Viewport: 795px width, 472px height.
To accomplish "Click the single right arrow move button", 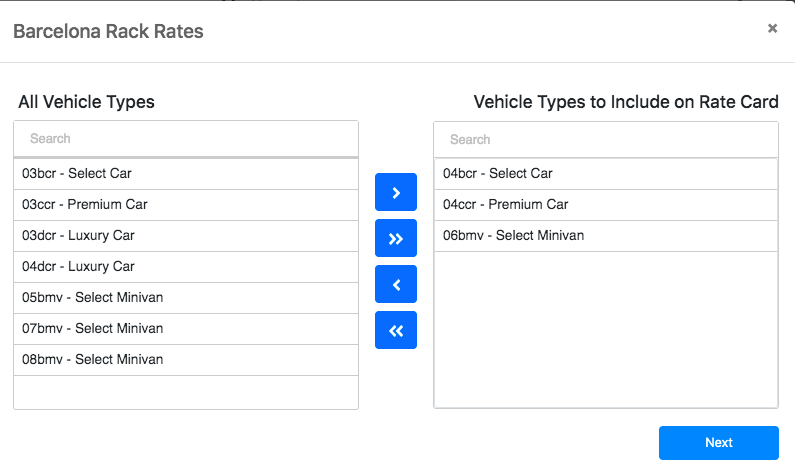I will pos(396,192).
